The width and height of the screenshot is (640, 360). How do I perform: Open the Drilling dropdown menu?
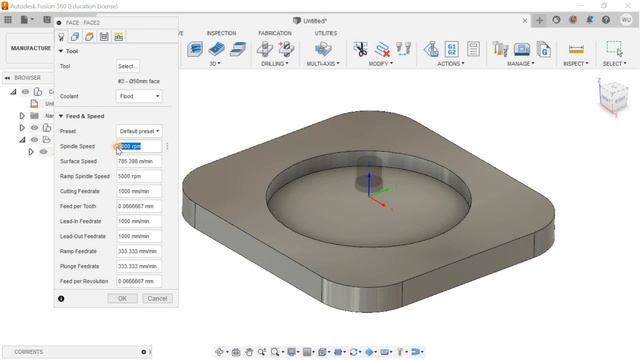pos(275,64)
